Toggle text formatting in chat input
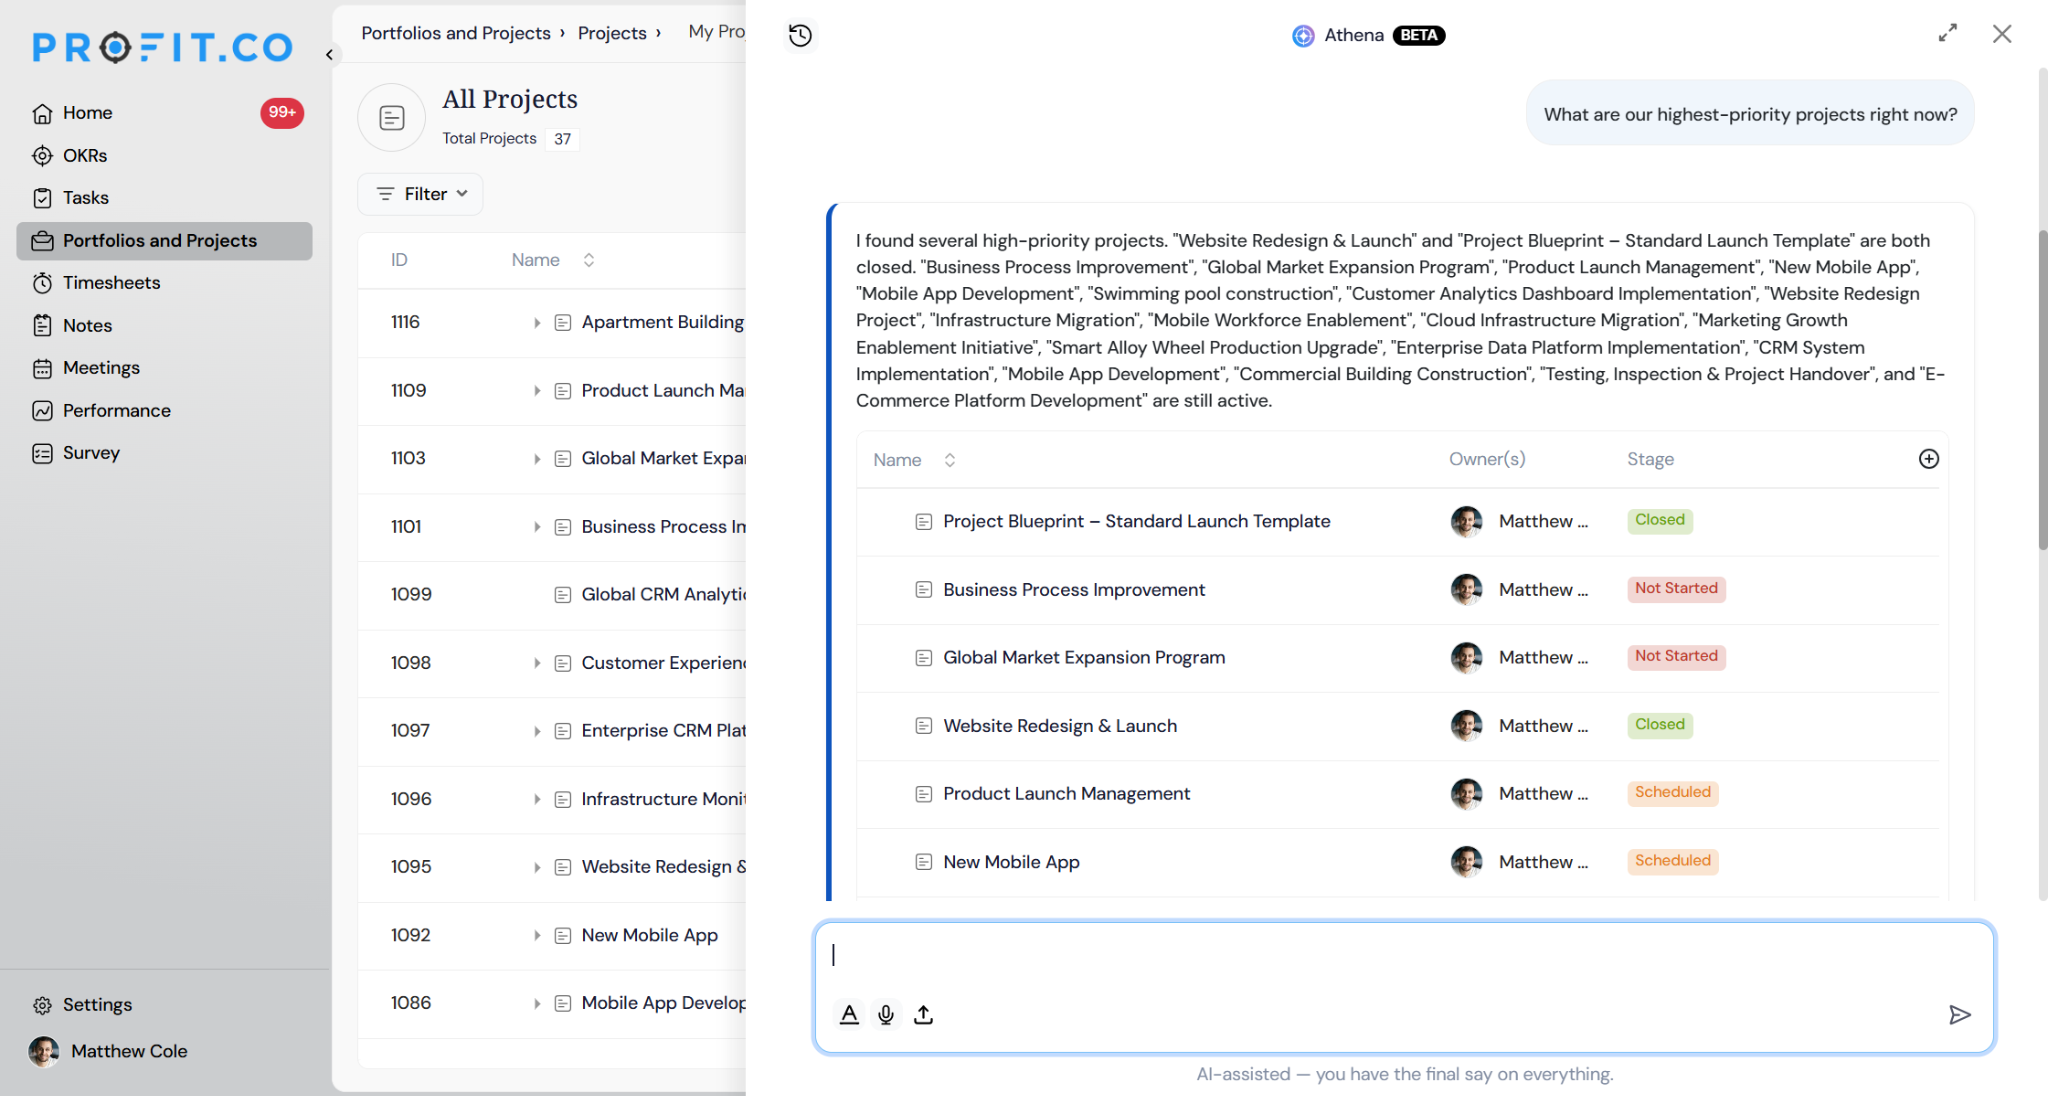The height and width of the screenshot is (1096, 2048). pyautogui.click(x=849, y=1014)
